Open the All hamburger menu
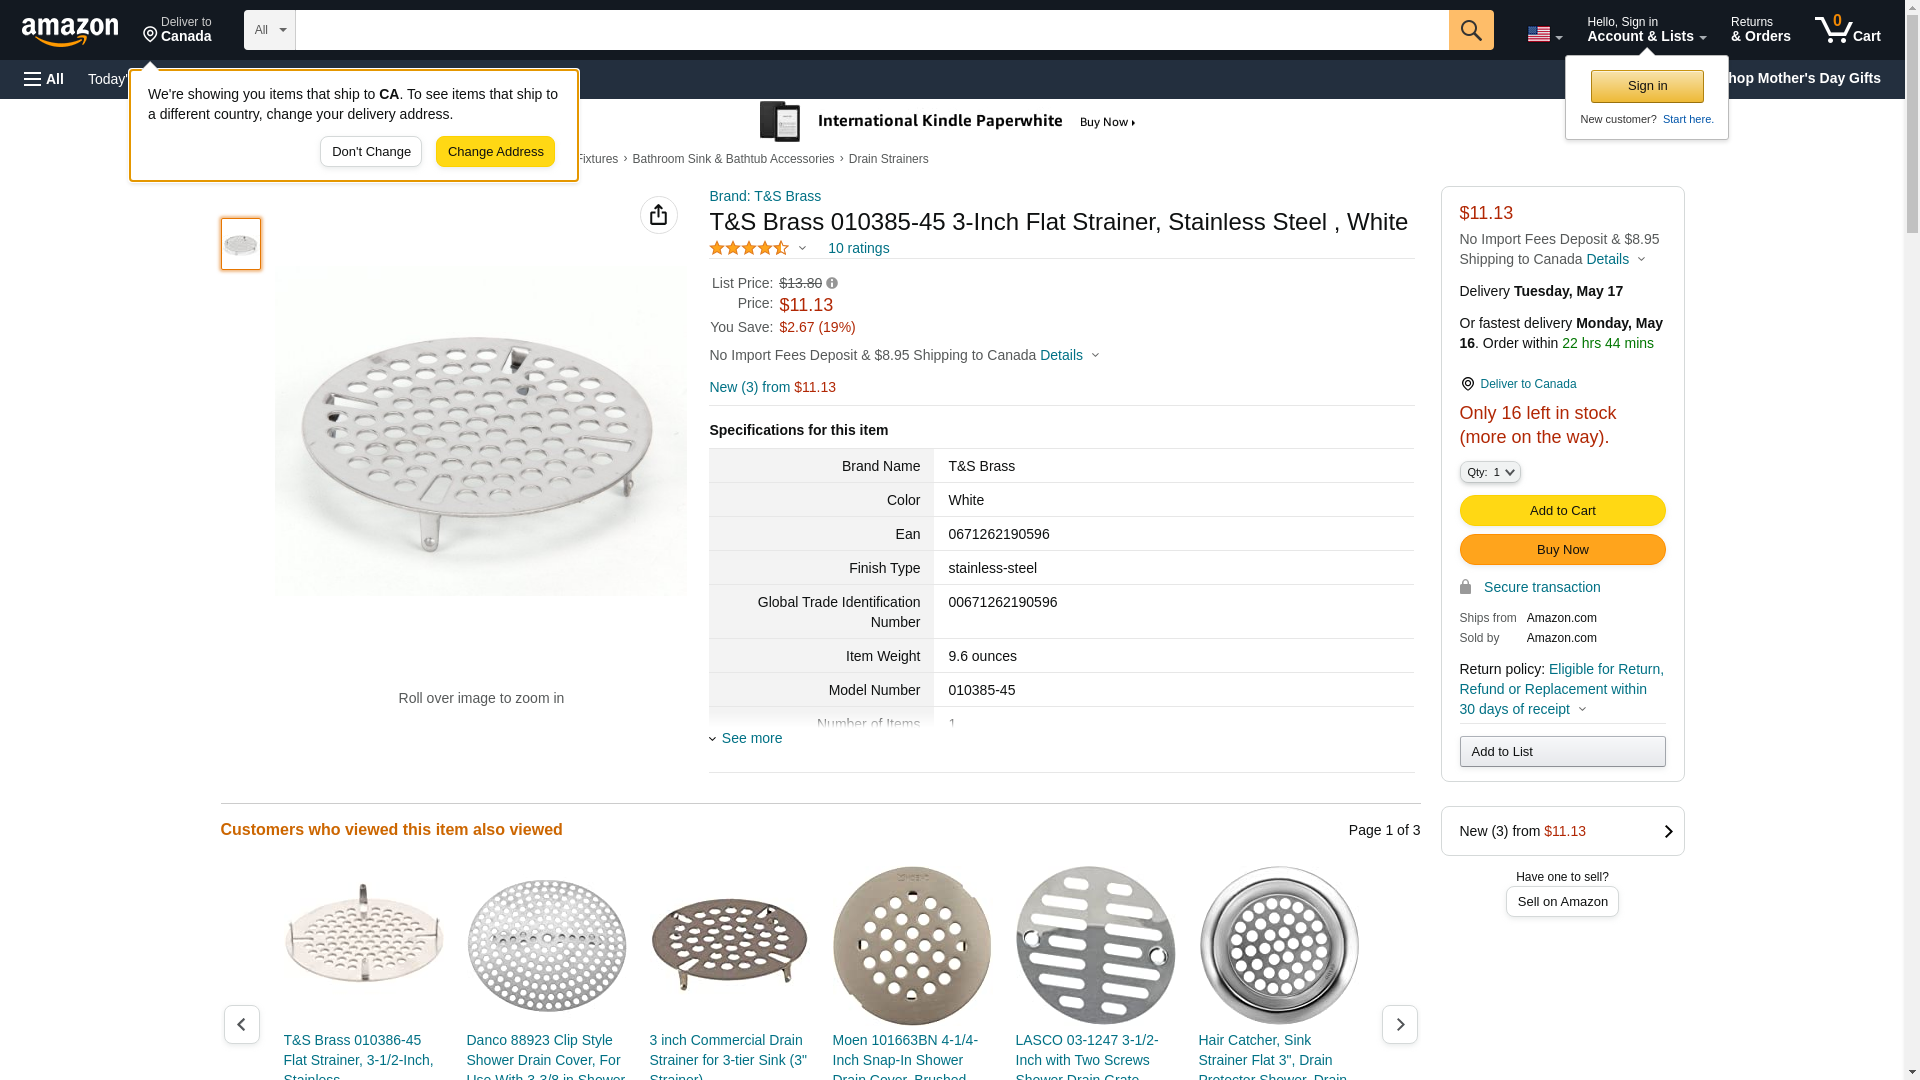Screen dimensions: 1920x1080 point(44,79)
